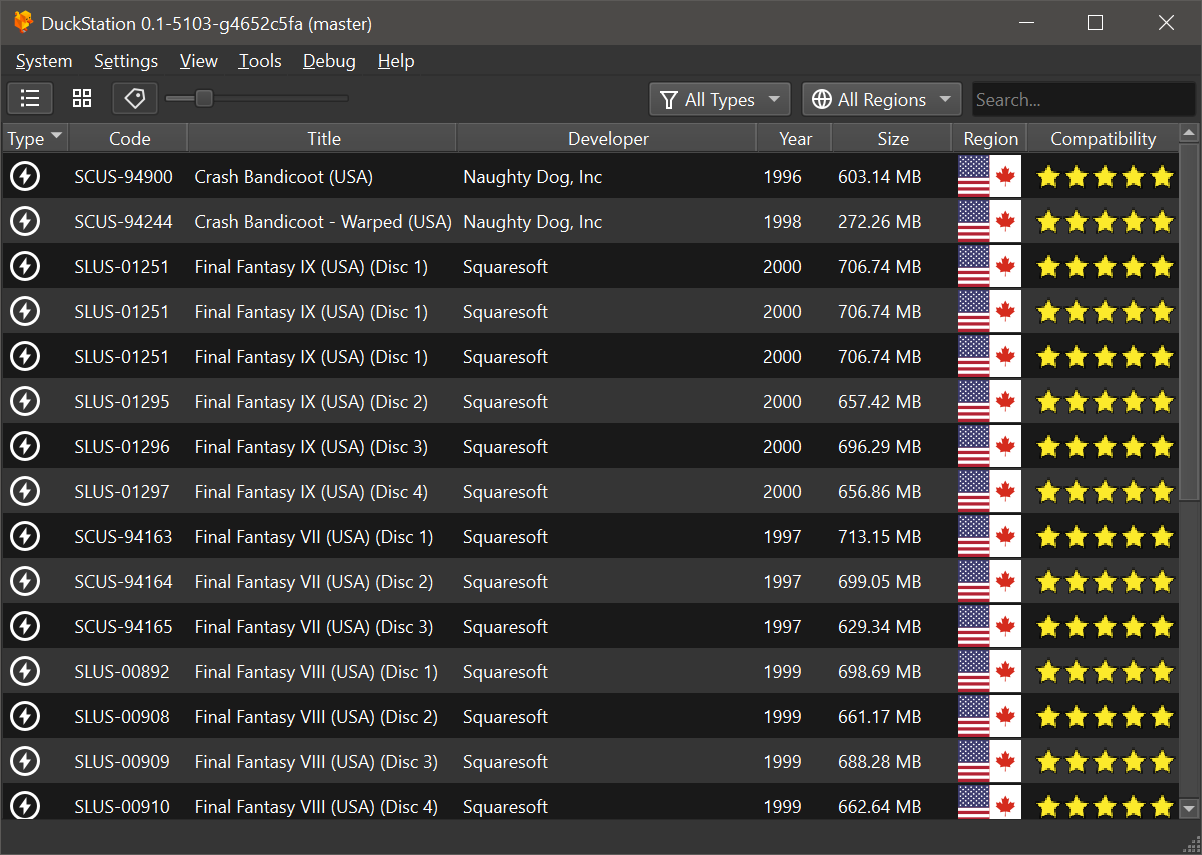
Task: Click the scrollbar up arrow
Action: pyautogui.click(x=1189, y=133)
